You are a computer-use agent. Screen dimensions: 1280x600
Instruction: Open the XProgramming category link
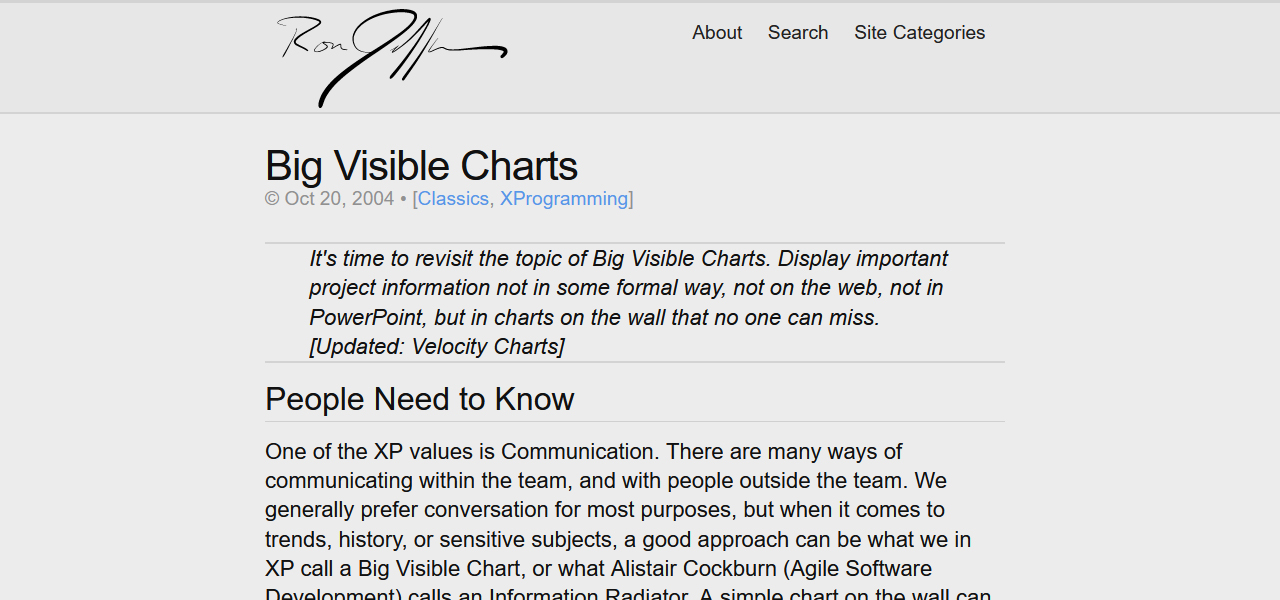564,199
